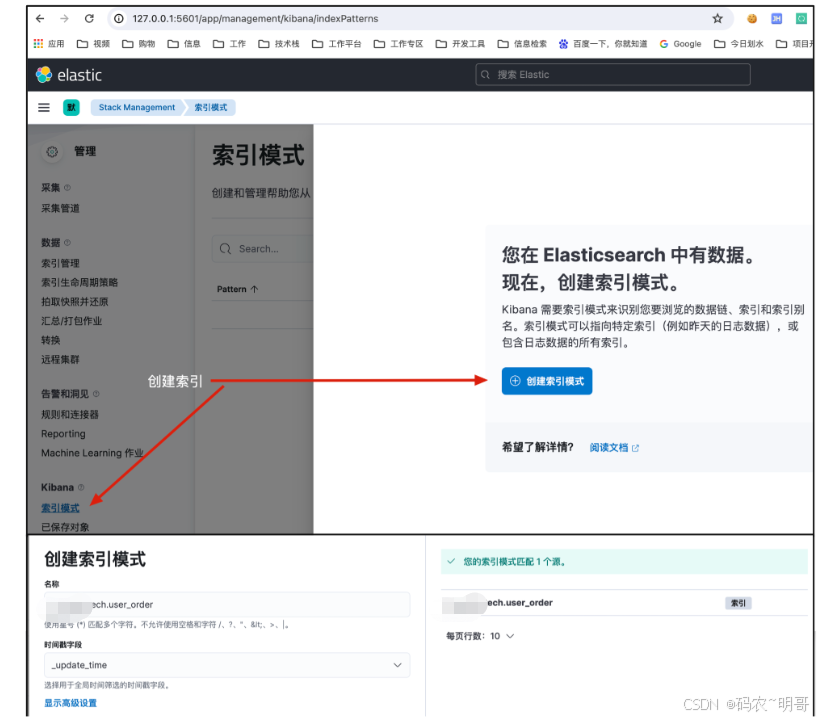This screenshot has width=821, height=720.
Task: Open the 工作 bookmark folder
Action: point(230,44)
